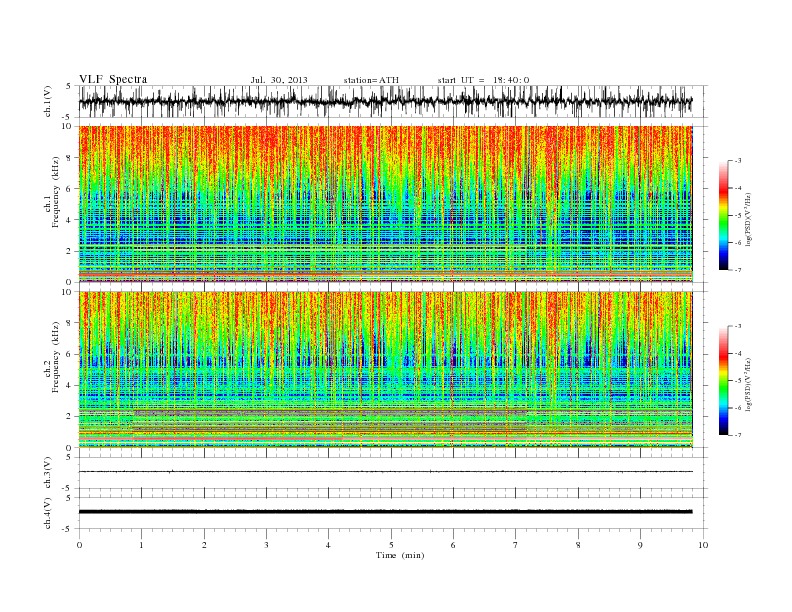Click the "4" tick on the time axis
Image resolution: width=792 pixels, height=612 pixels.
[329, 545]
